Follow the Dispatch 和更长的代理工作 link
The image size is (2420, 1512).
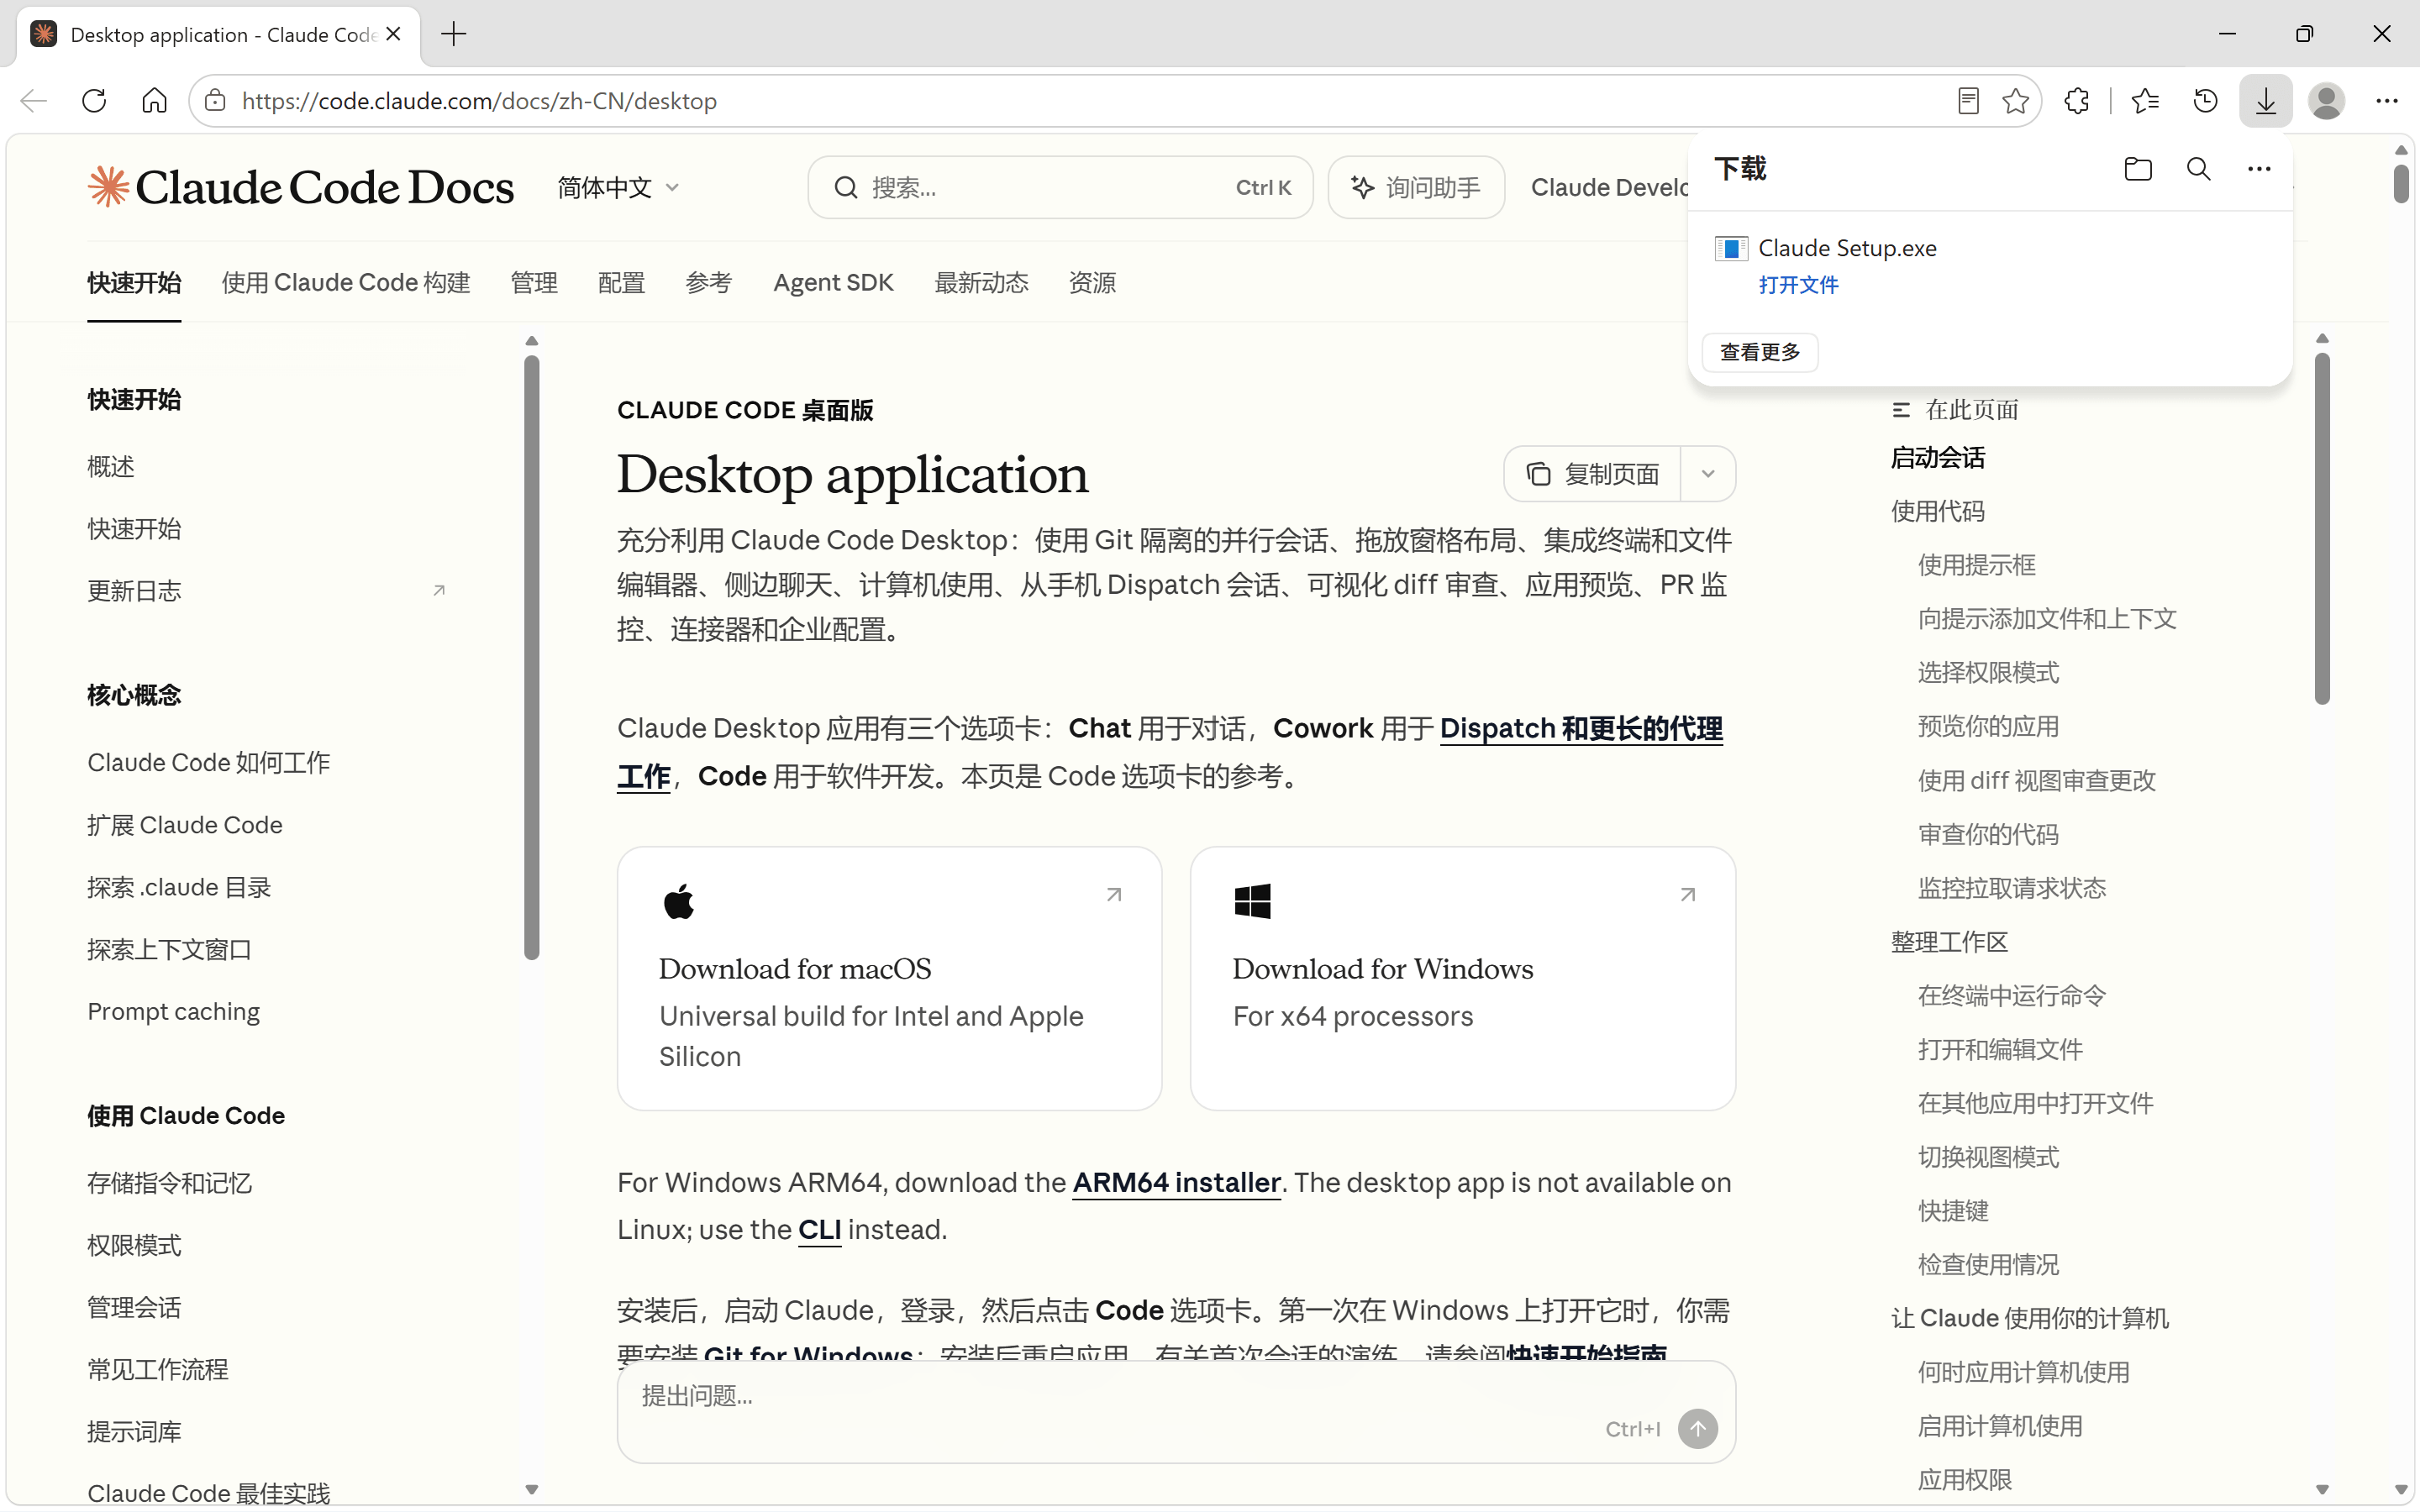(x=1581, y=728)
